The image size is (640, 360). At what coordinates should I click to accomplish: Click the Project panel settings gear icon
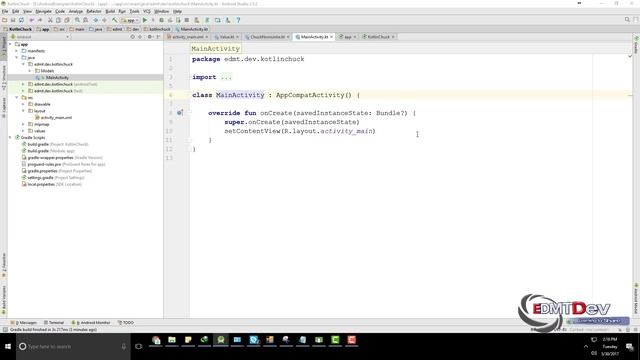pyautogui.click(x=150, y=37)
